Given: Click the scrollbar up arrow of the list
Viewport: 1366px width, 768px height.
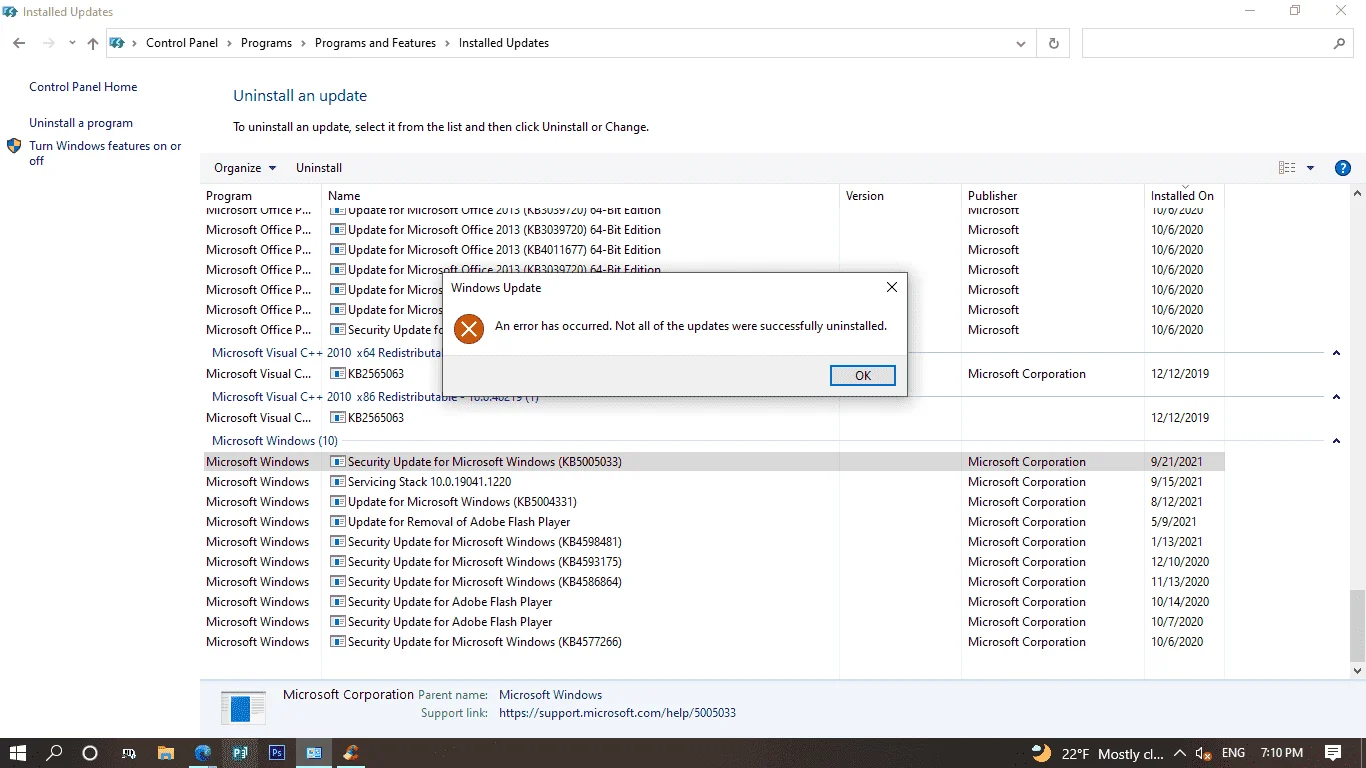Looking at the screenshot, I should (x=1357, y=194).
